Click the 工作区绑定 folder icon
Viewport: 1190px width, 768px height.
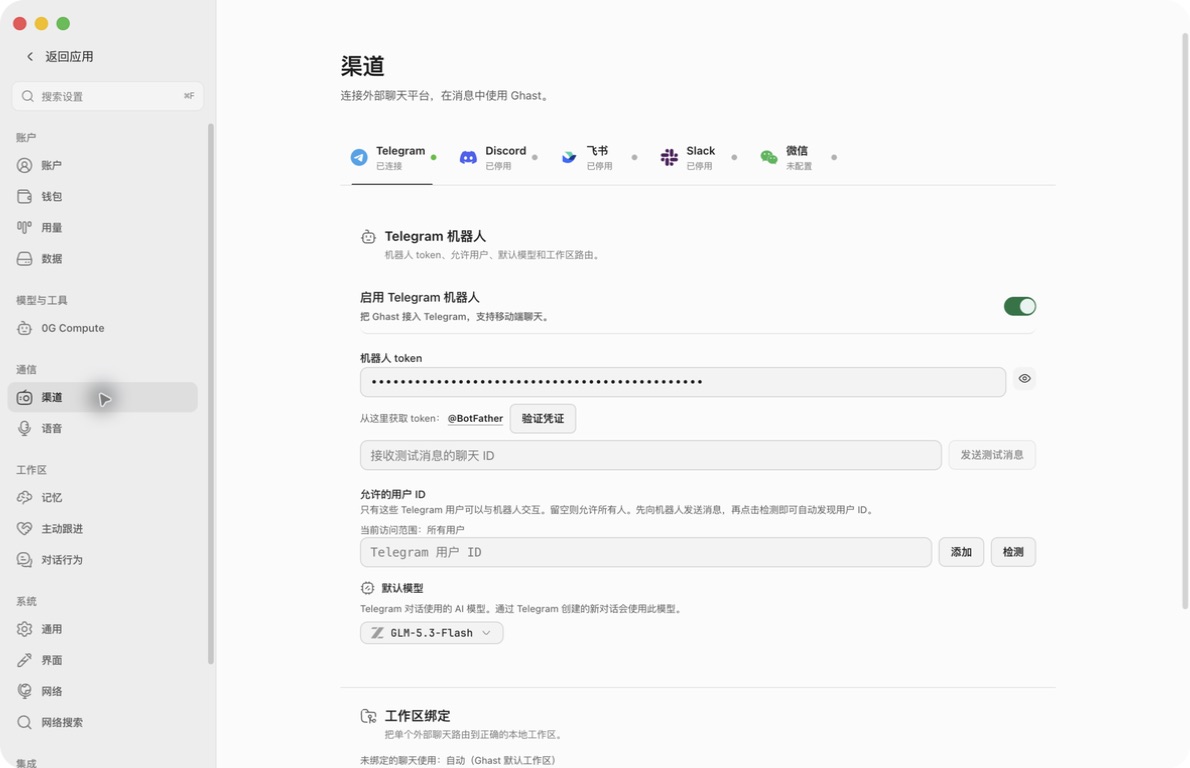click(368, 716)
